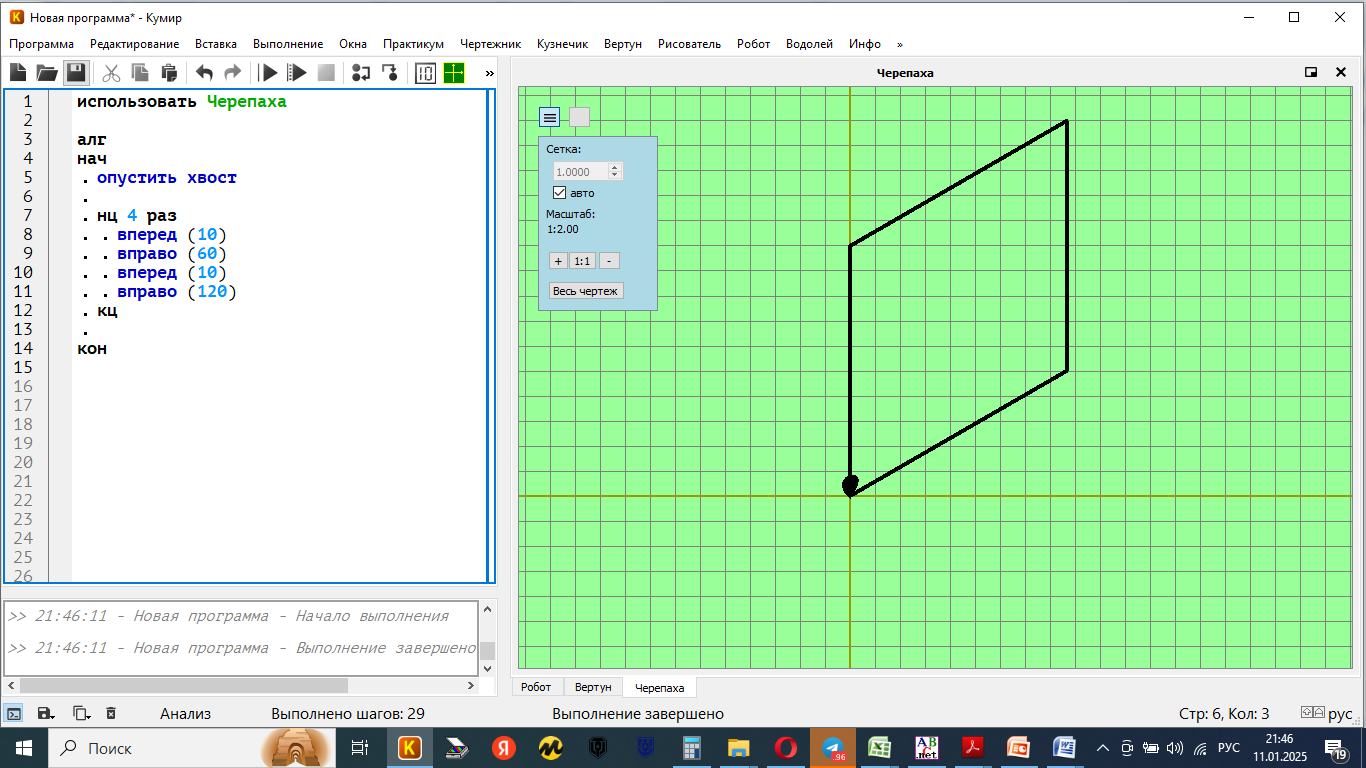Click Весь чертеж button
The height and width of the screenshot is (768, 1366).
click(586, 291)
